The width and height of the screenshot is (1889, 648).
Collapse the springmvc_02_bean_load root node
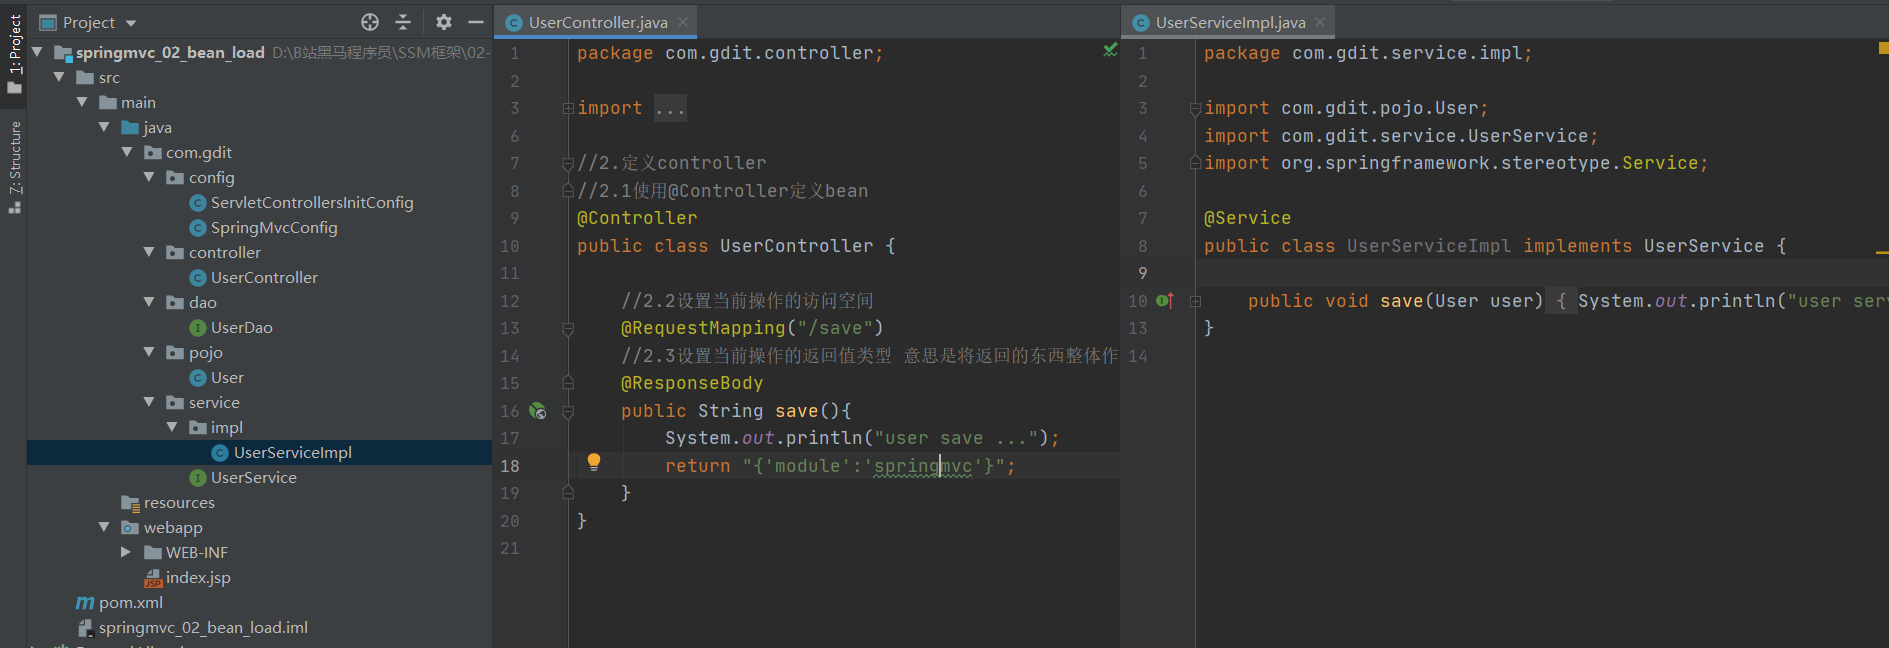click(37, 52)
